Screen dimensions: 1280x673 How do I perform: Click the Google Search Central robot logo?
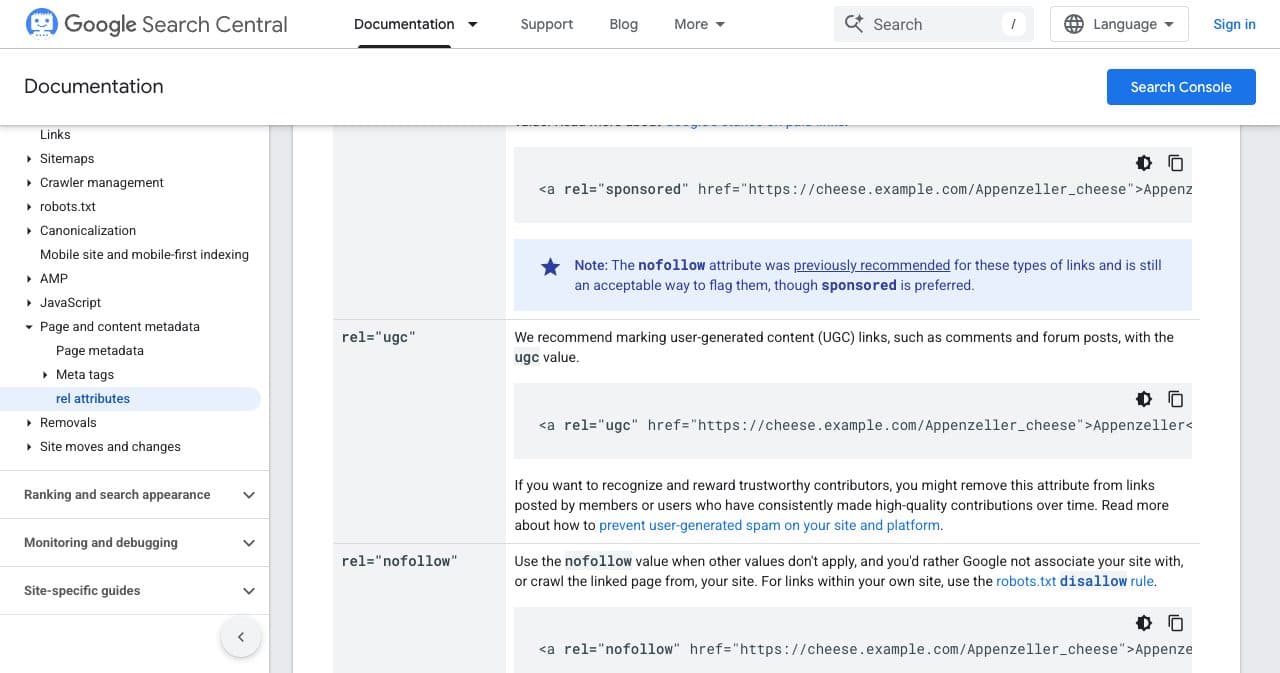(42, 23)
